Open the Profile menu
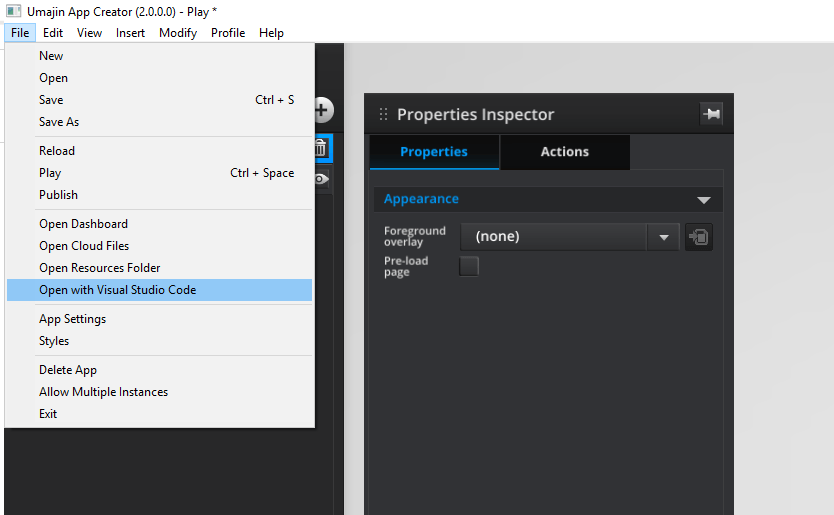The height and width of the screenshot is (515, 834). pos(228,33)
